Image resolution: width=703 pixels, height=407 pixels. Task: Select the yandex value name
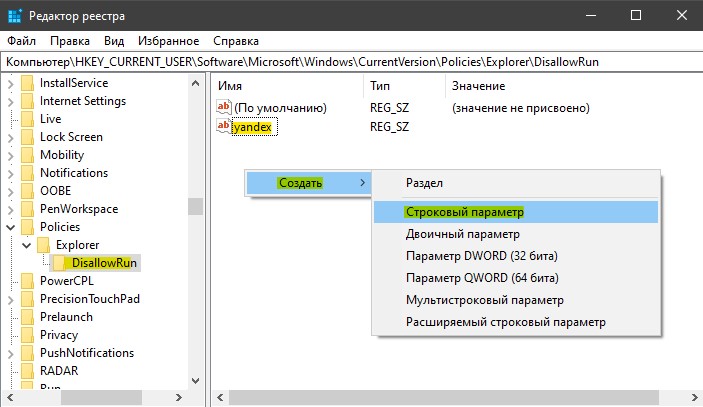(252, 127)
